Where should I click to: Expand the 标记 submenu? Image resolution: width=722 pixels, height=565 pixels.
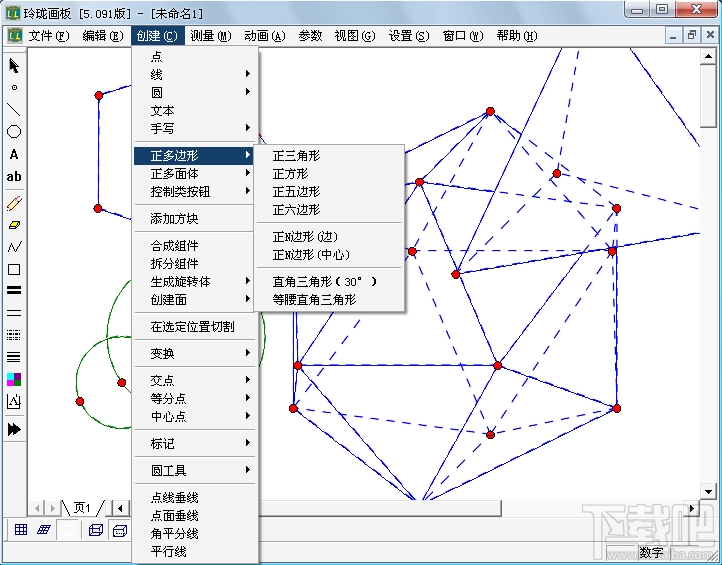pos(195,443)
